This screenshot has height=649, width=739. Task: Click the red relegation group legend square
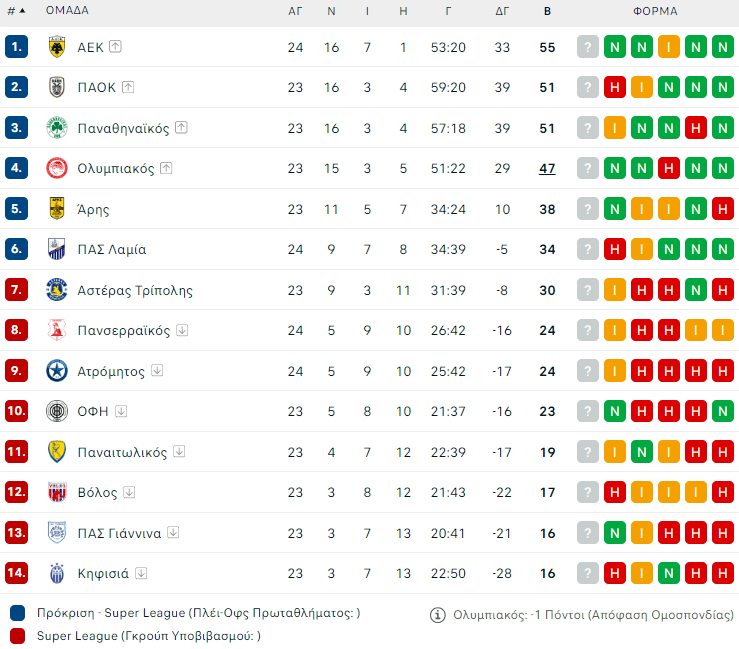tap(18, 635)
